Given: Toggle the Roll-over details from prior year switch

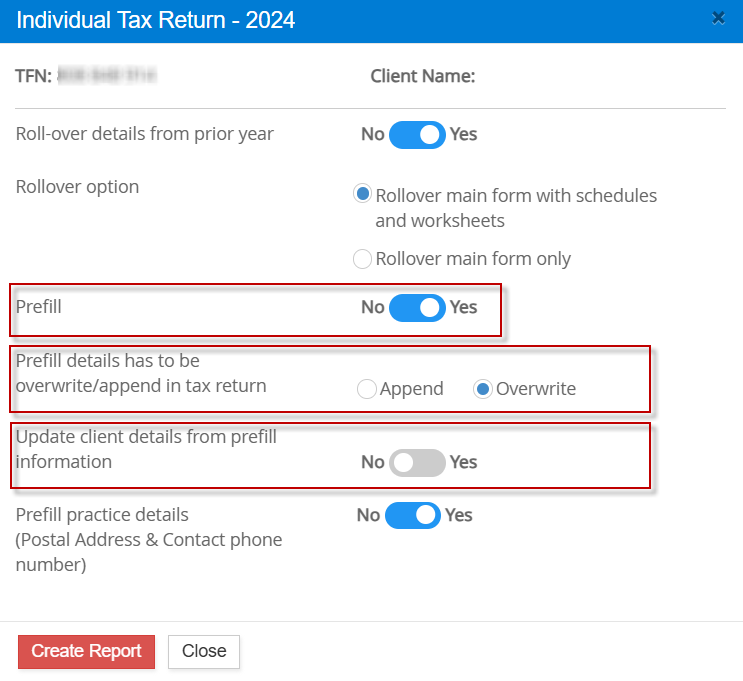Looking at the screenshot, I should tap(417, 135).
